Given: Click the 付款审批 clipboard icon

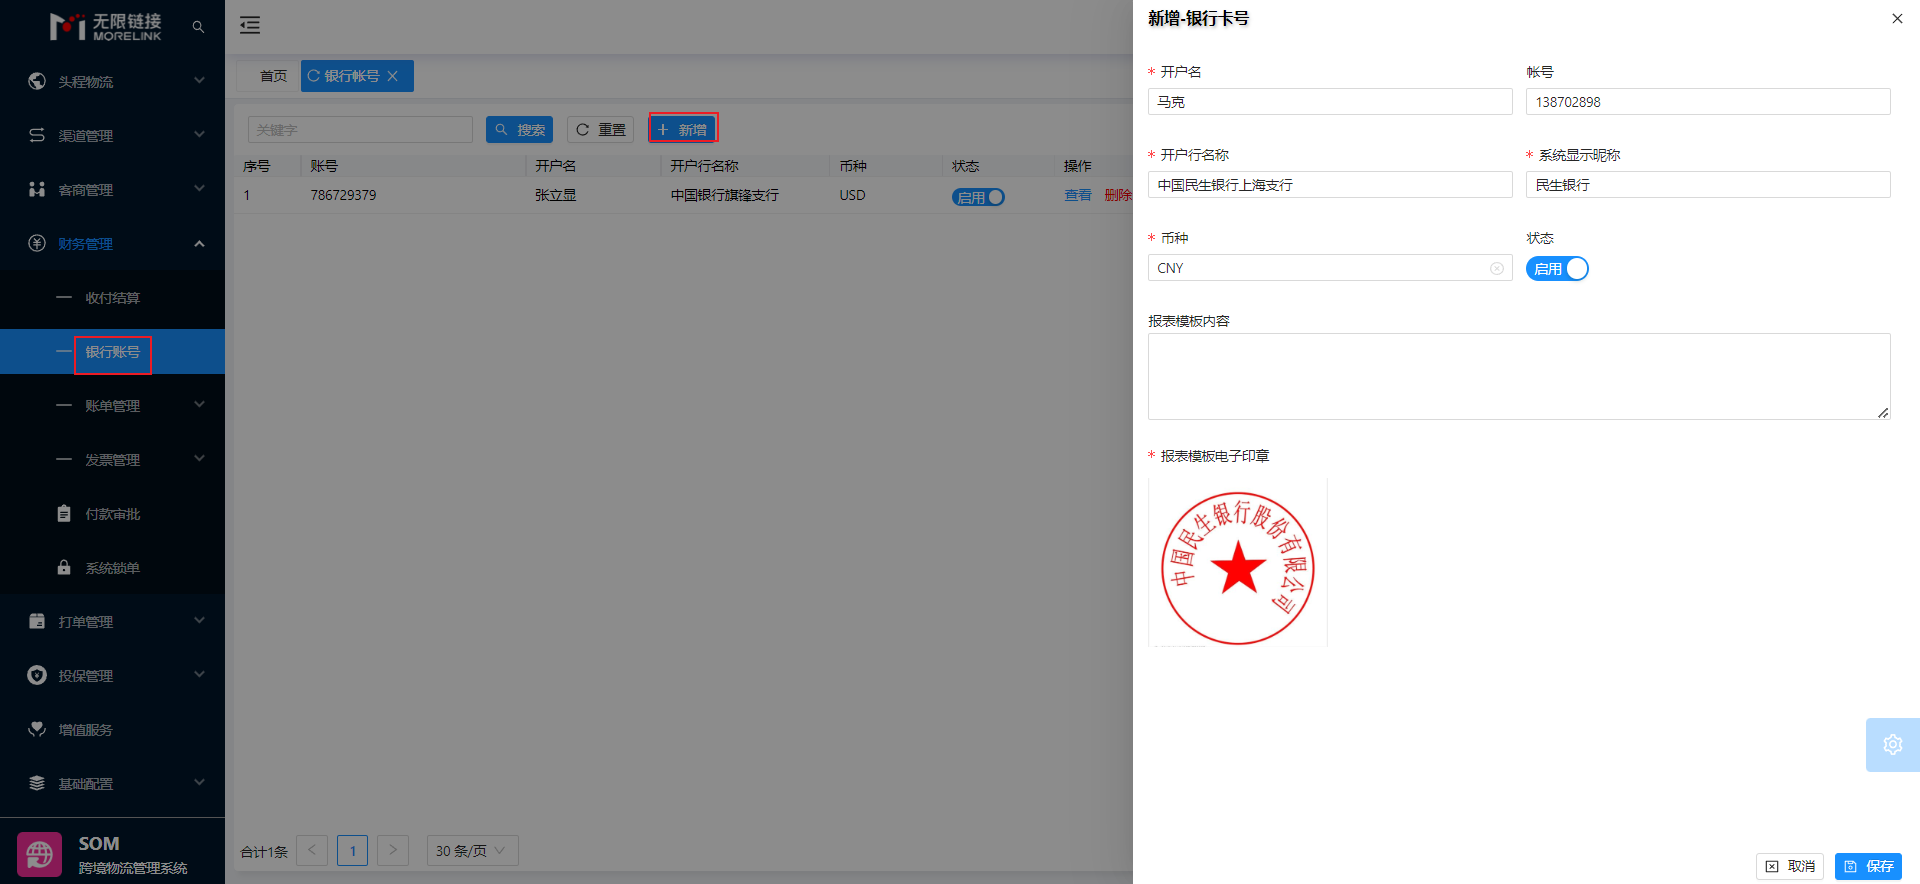Looking at the screenshot, I should click(64, 513).
